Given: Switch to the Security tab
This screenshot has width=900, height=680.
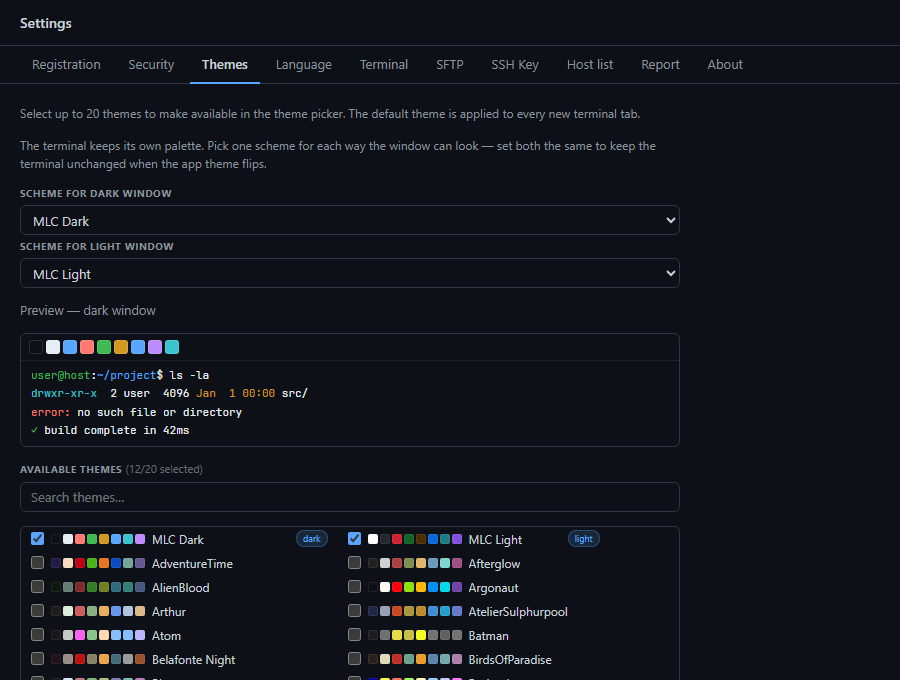Looking at the screenshot, I should [151, 64].
